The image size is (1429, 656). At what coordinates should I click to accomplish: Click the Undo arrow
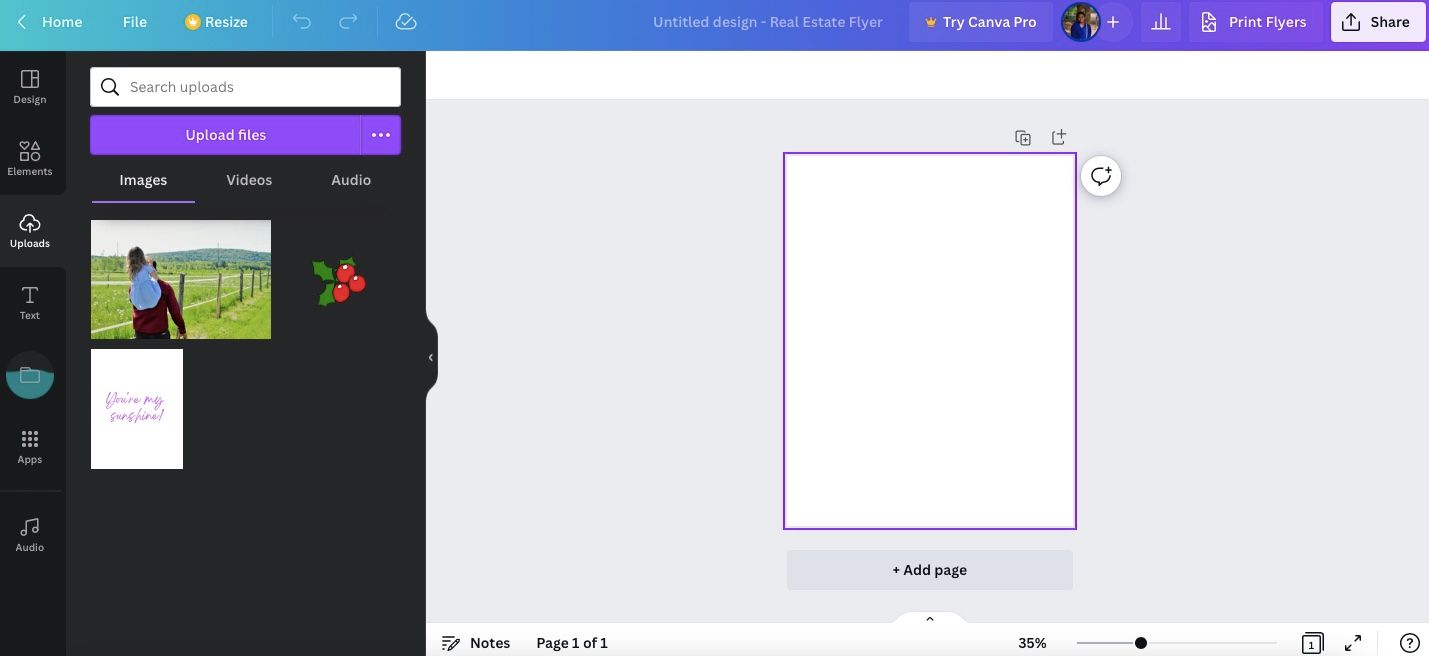click(x=302, y=22)
